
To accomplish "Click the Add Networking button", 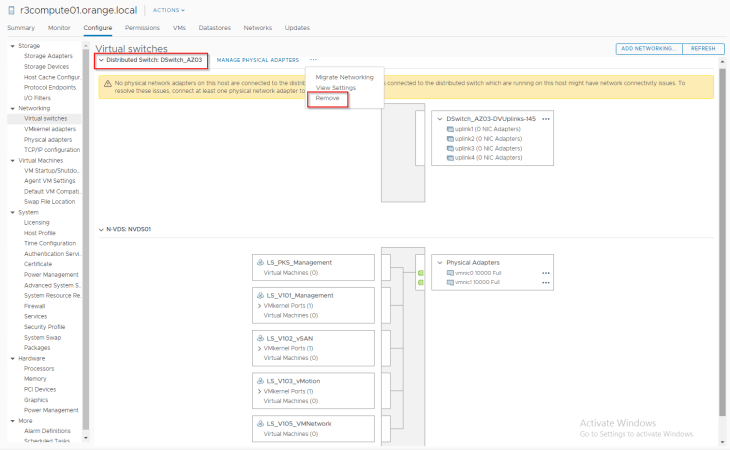I will [649, 48].
